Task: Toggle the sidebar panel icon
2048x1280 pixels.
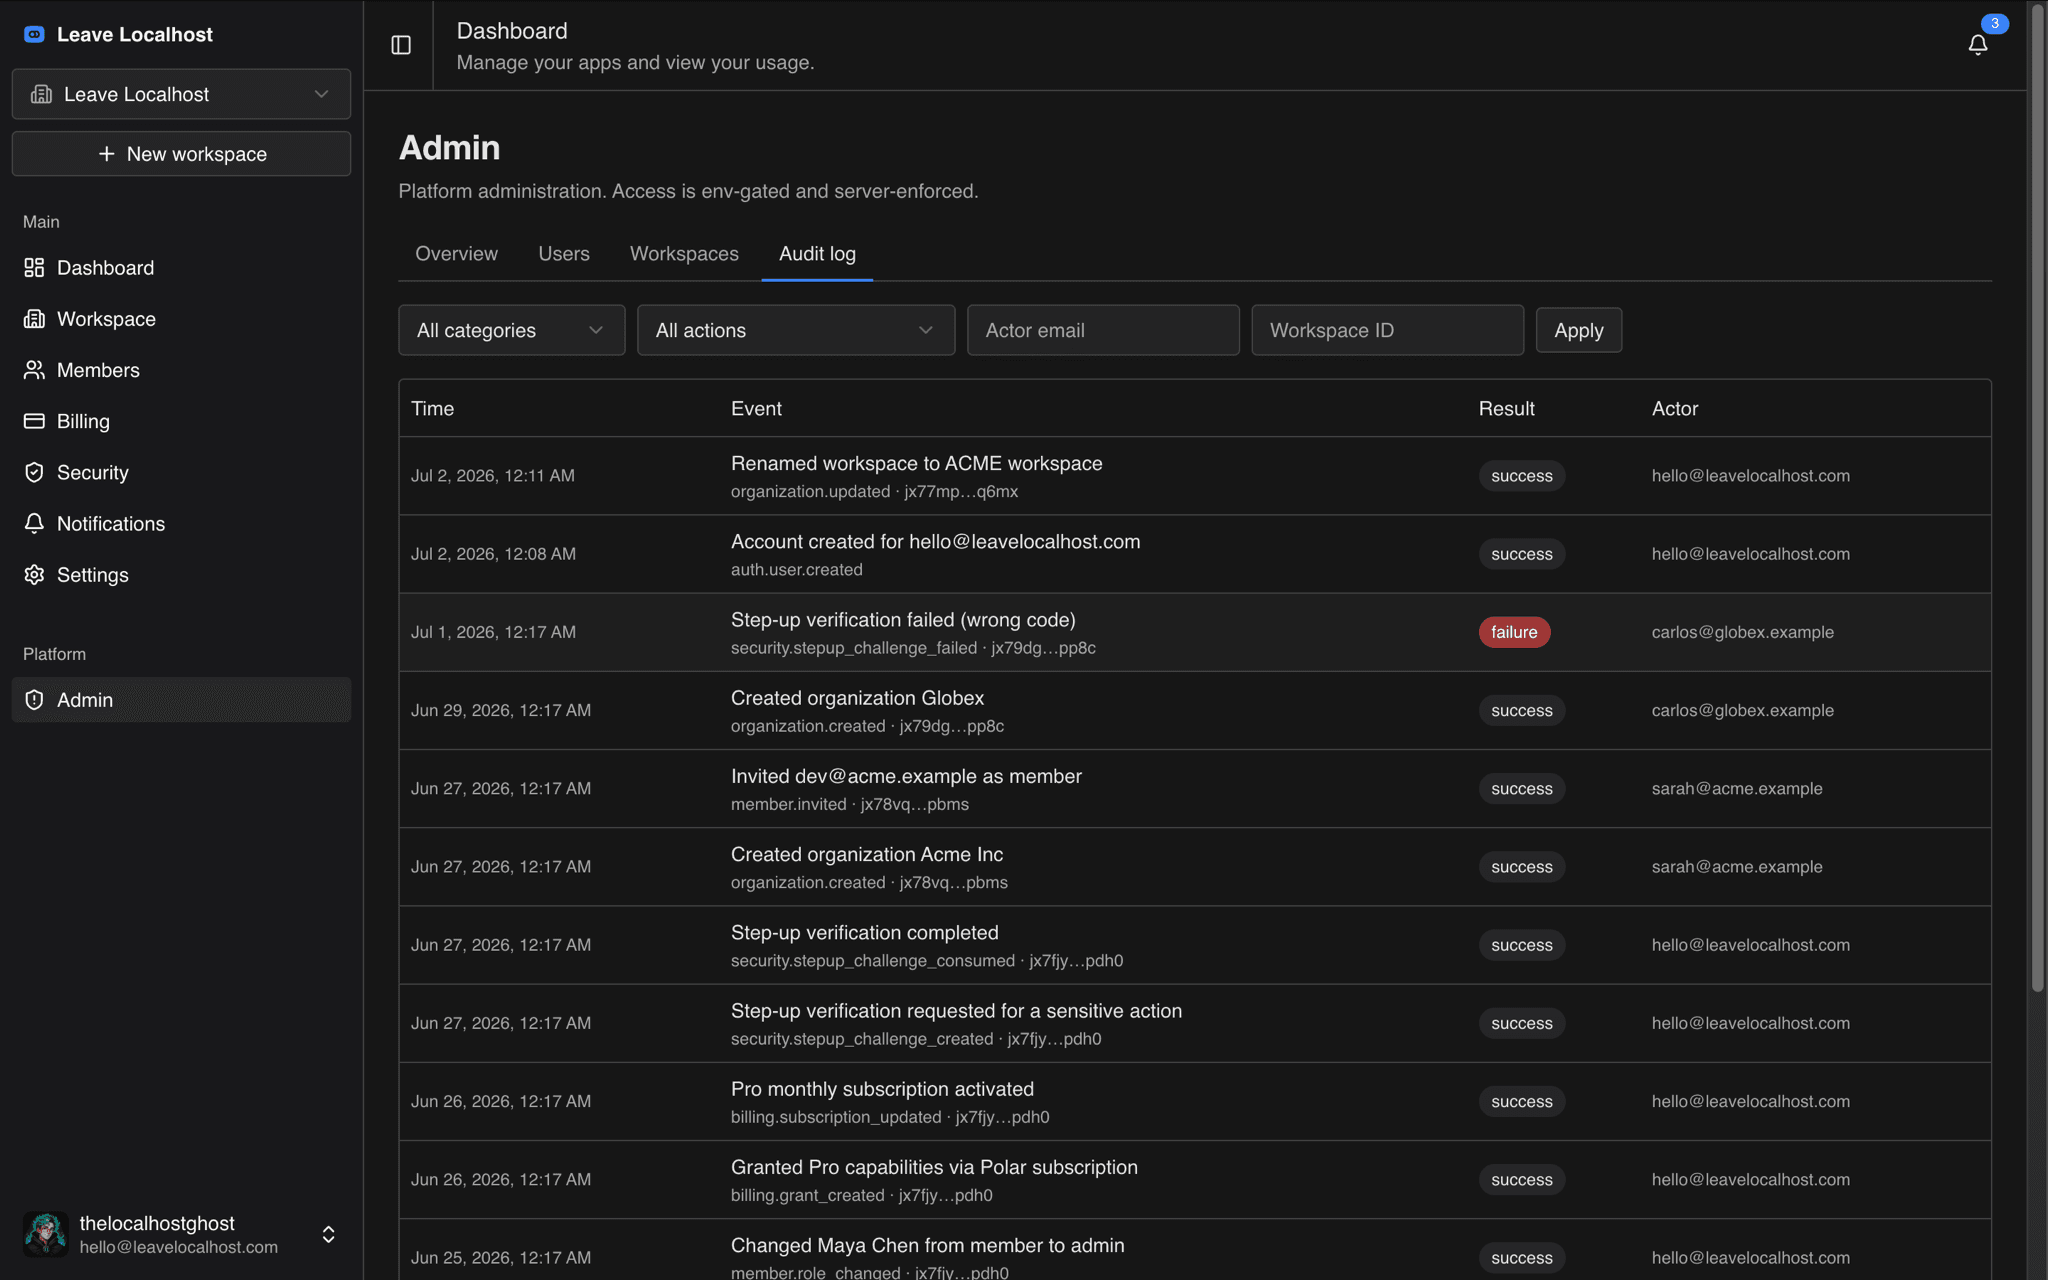Action: 401,45
